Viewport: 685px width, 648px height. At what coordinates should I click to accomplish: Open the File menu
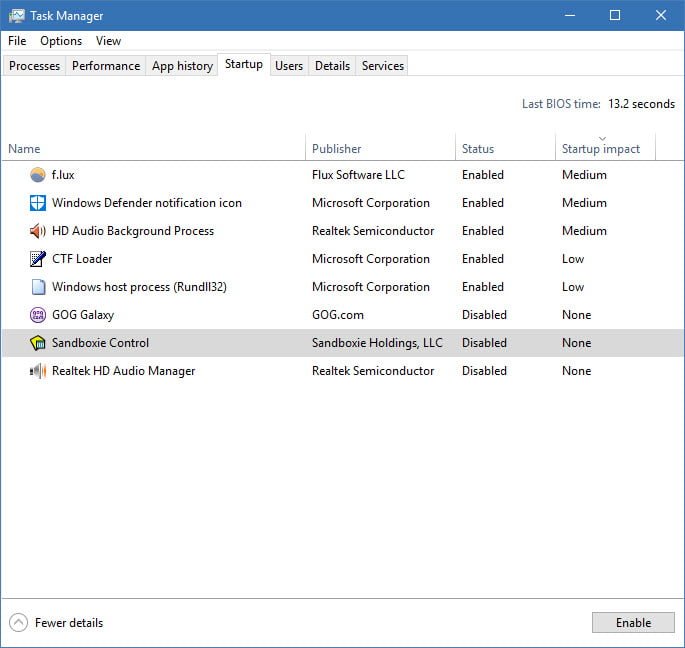(x=17, y=41)
